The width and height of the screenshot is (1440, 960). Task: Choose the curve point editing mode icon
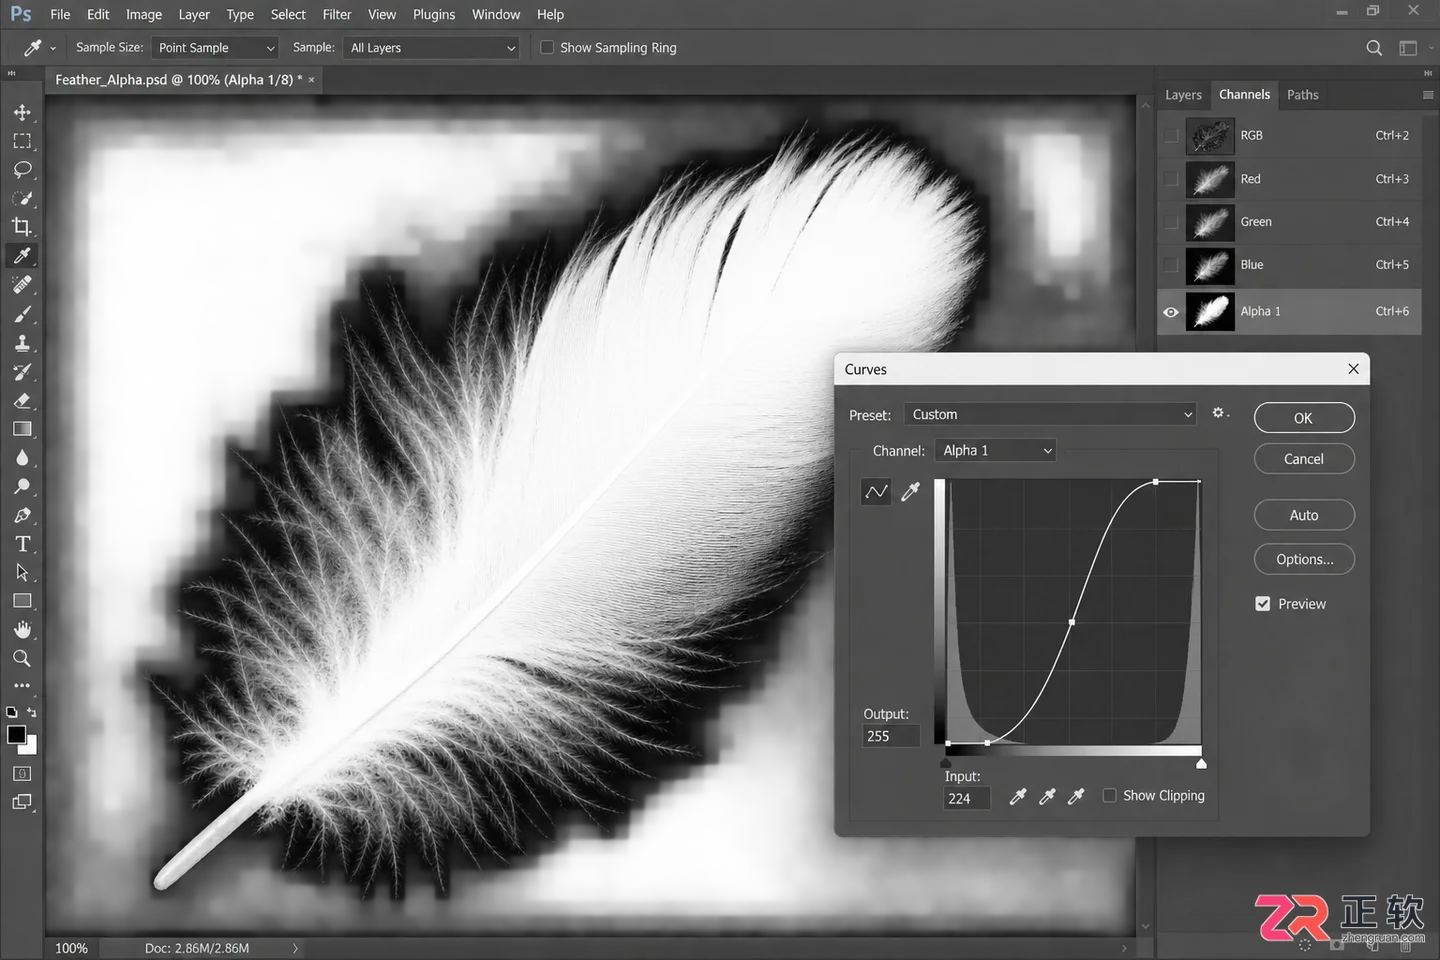(876, 491)
